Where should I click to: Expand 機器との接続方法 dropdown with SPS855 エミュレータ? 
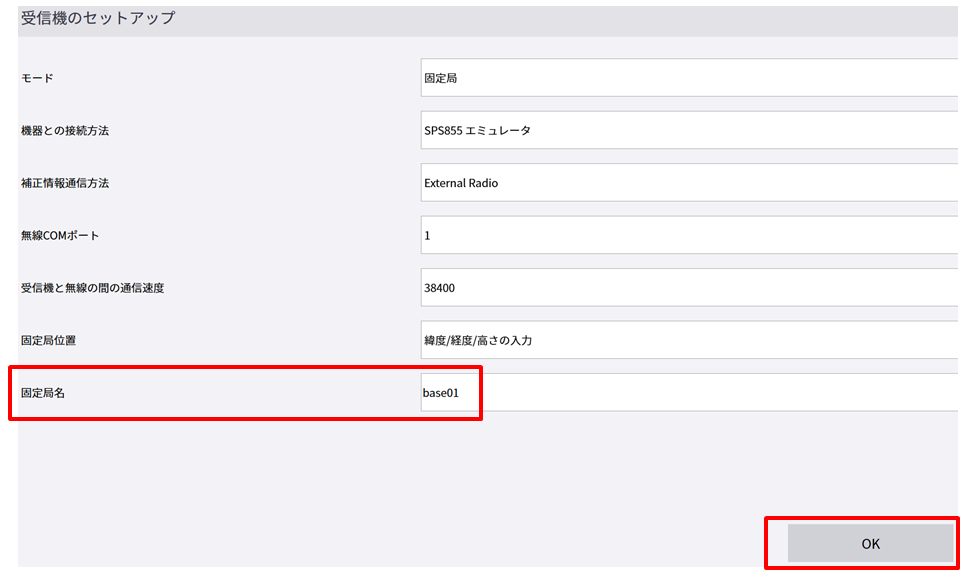pyautogui.click(x=688, y=130)
